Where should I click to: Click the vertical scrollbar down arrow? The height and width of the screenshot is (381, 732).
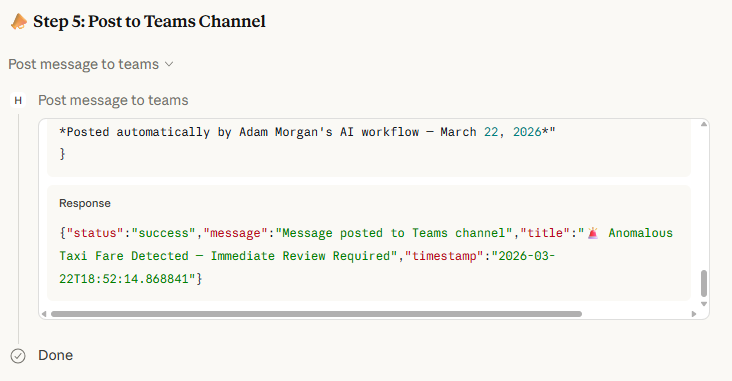pos(704,304)
